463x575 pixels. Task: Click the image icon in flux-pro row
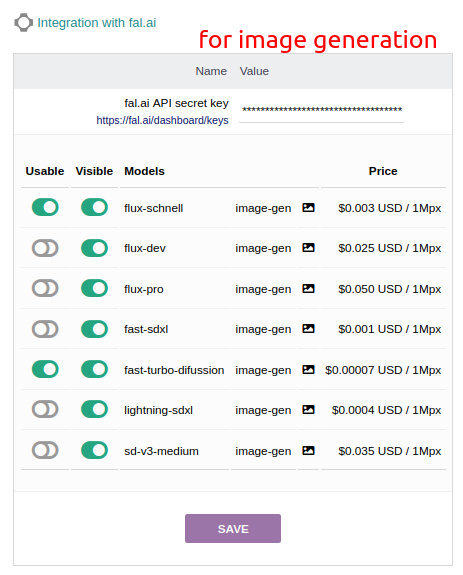[308, 289]
